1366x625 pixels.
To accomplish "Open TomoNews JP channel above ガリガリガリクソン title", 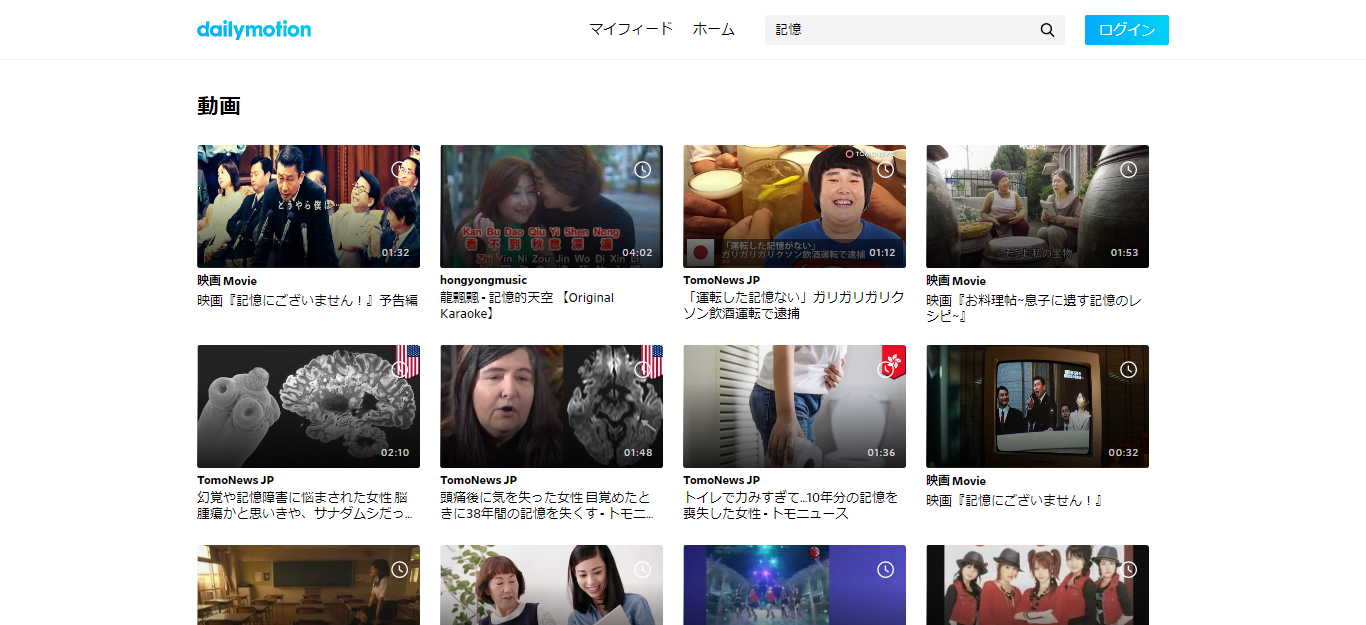I will 721,281.
